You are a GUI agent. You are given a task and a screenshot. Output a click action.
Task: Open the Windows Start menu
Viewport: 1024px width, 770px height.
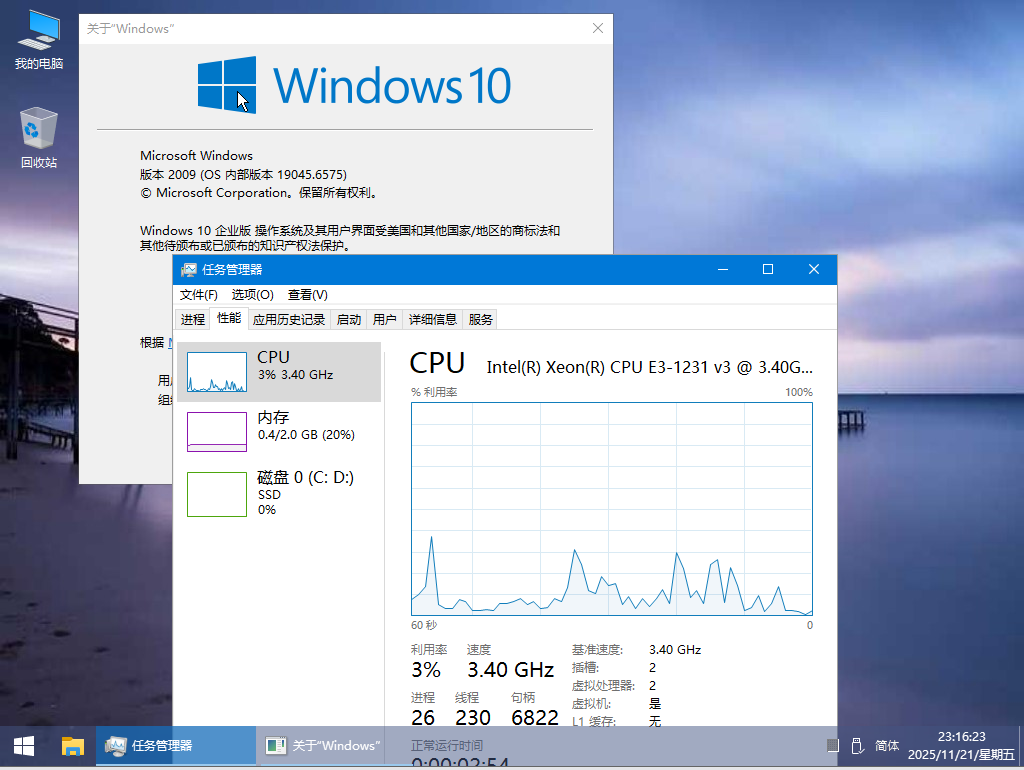point(24,746)
